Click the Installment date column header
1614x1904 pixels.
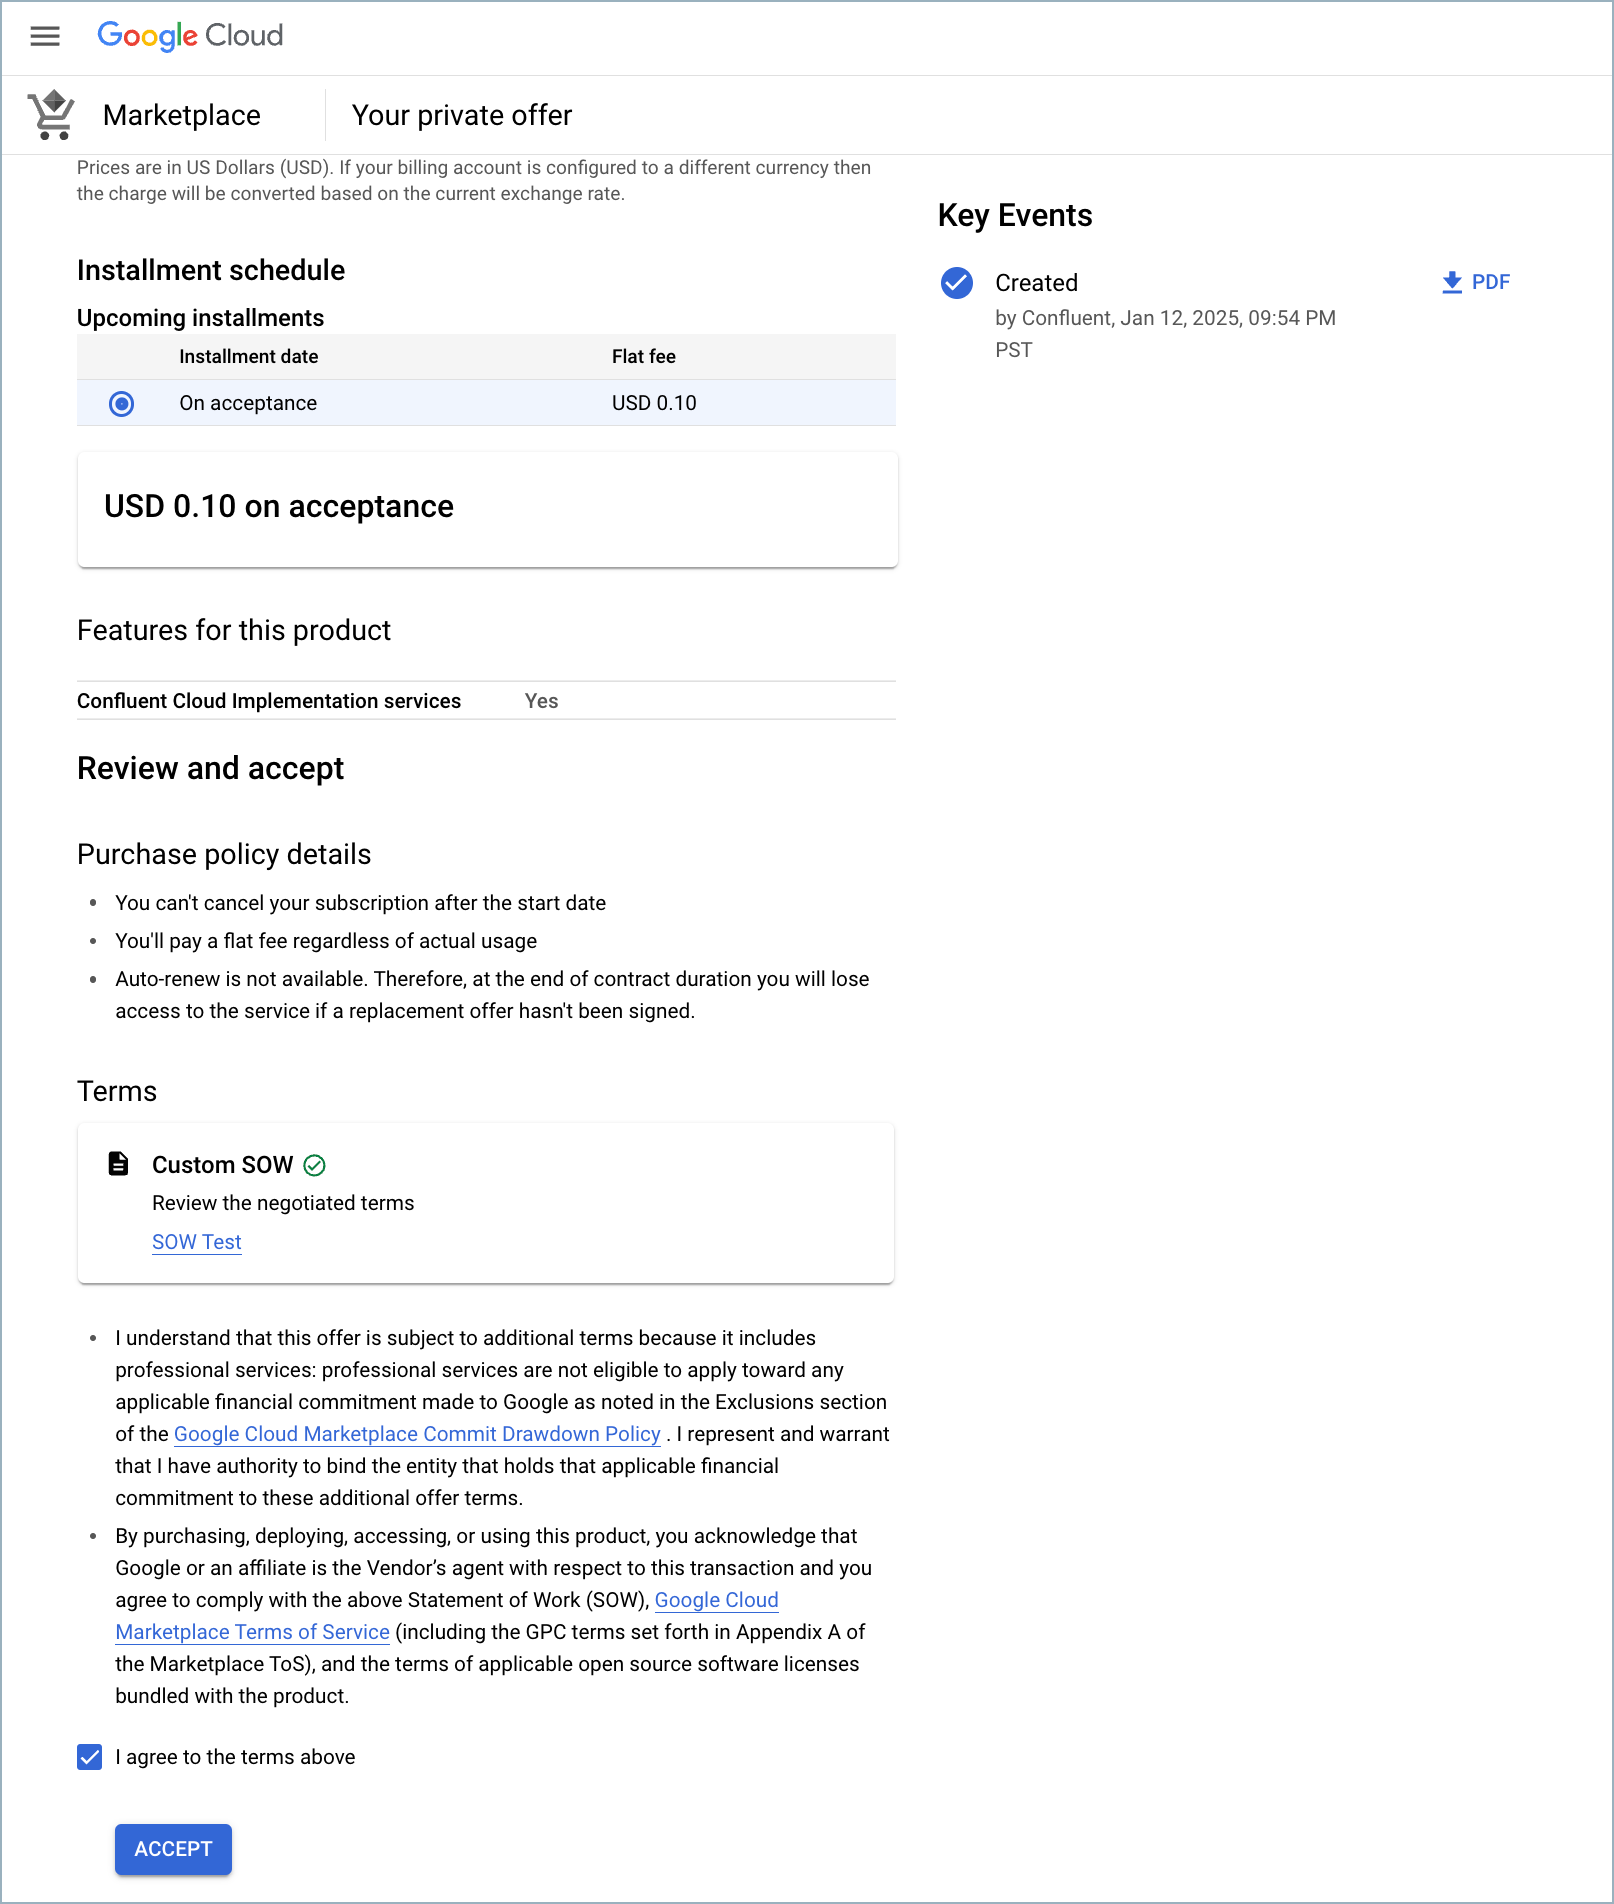coord(248,356)
